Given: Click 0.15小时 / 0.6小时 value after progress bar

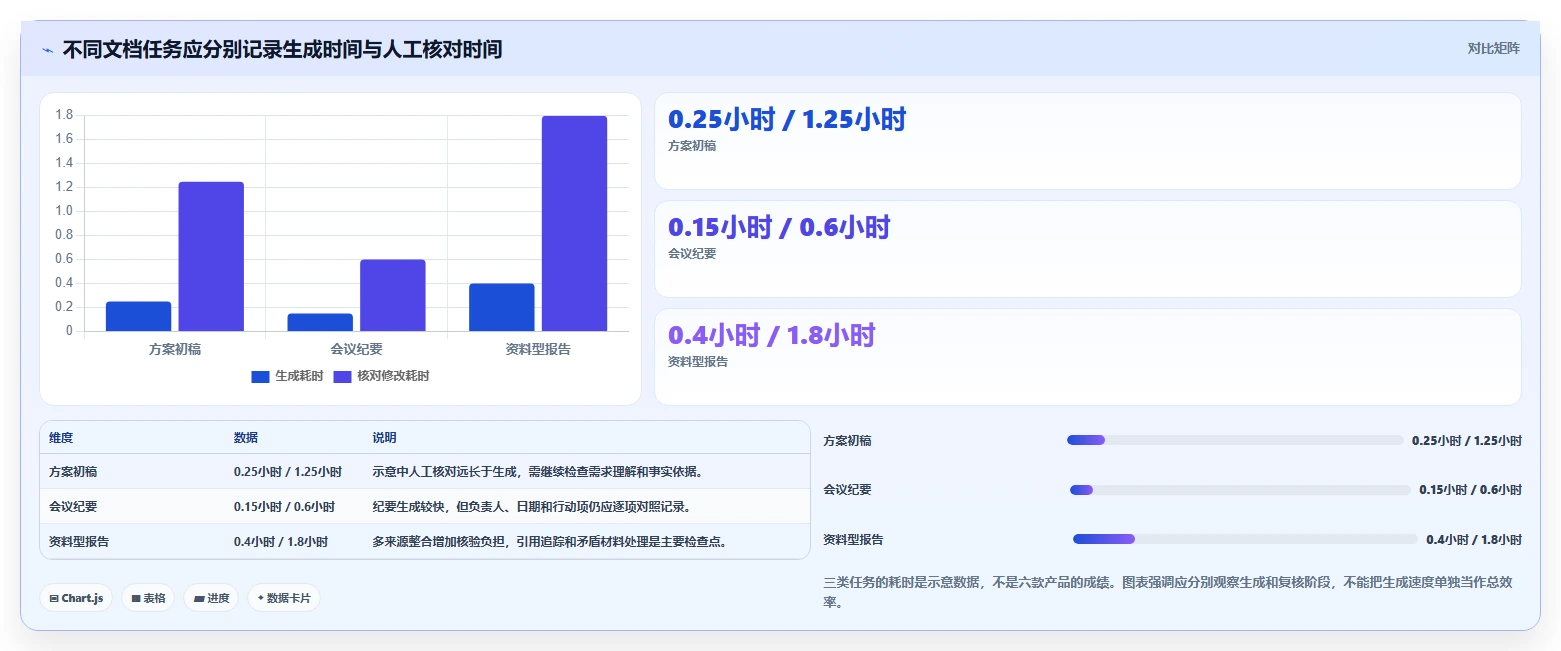Looking at the screenshot, I should [1470, 490].
